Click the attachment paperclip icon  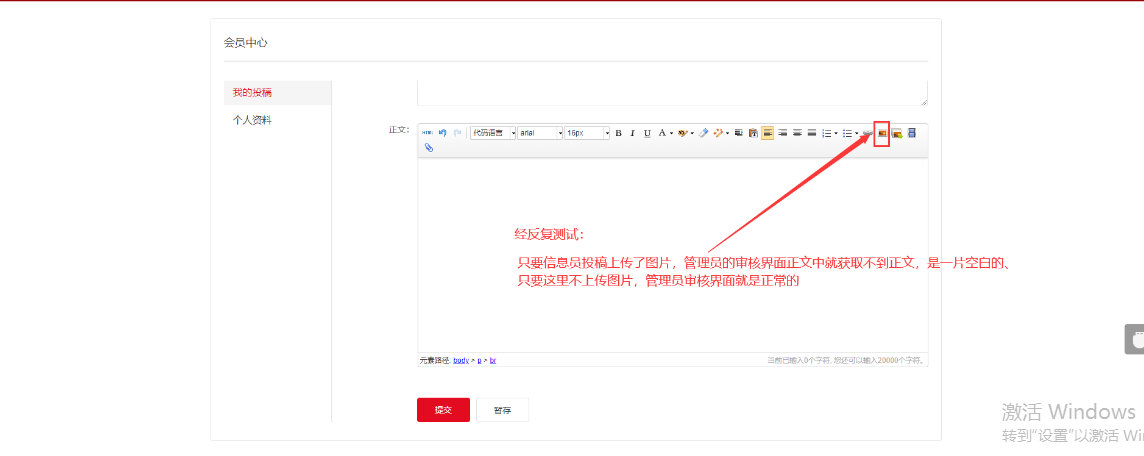pos(429,147)
